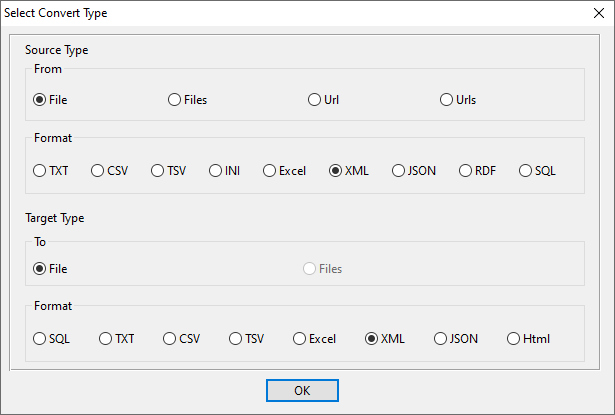Select INI as source format
Viewport: 615px width, 415px height.
pyautogui.click(x=216, y=171)
